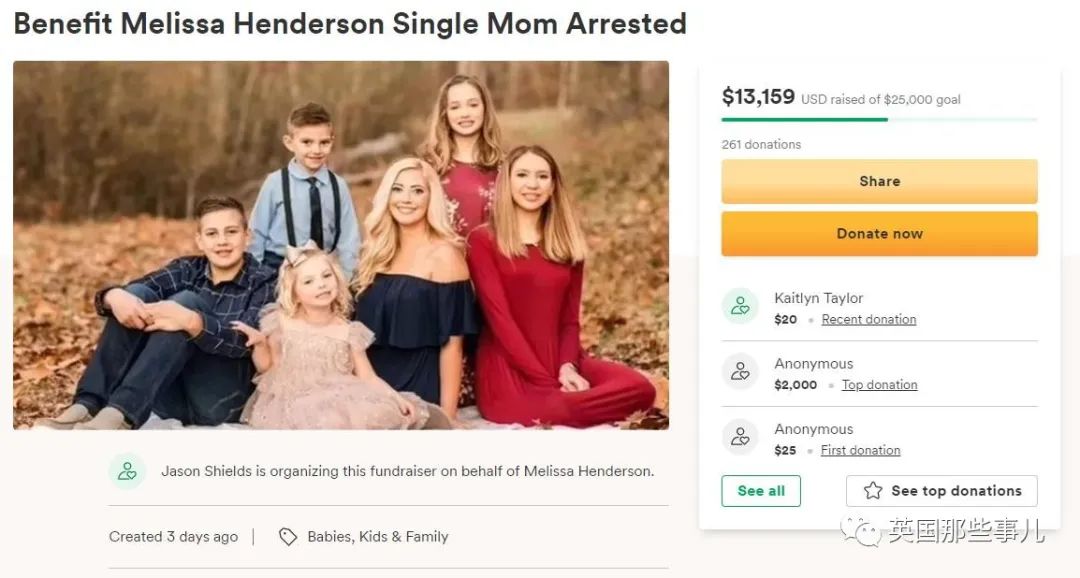Click the fundraiser title heading
The image size is (1080, 578).
pos(349,23)
